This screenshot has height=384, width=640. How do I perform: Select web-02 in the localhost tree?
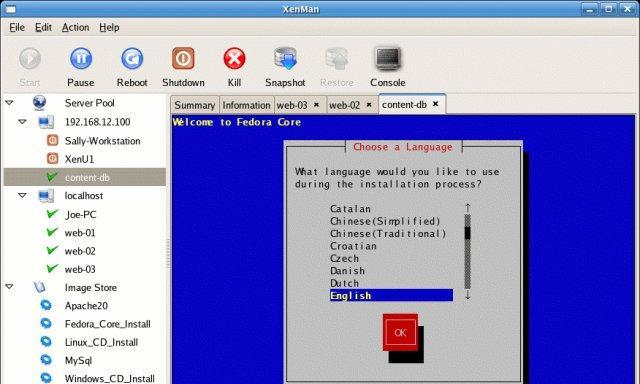click(80, 251)
